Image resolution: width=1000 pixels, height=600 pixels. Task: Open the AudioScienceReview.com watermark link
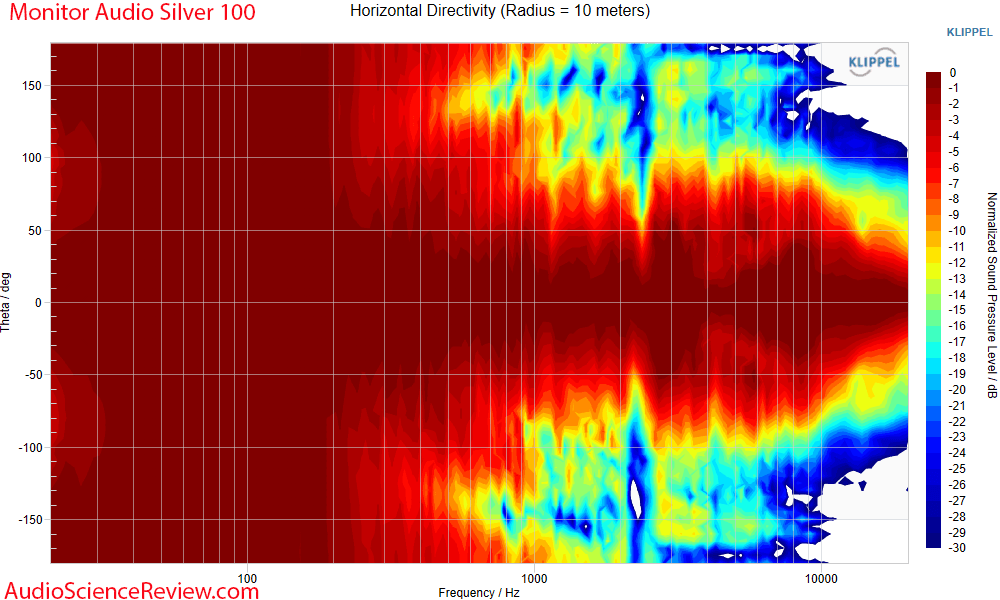tap(132, 590)
